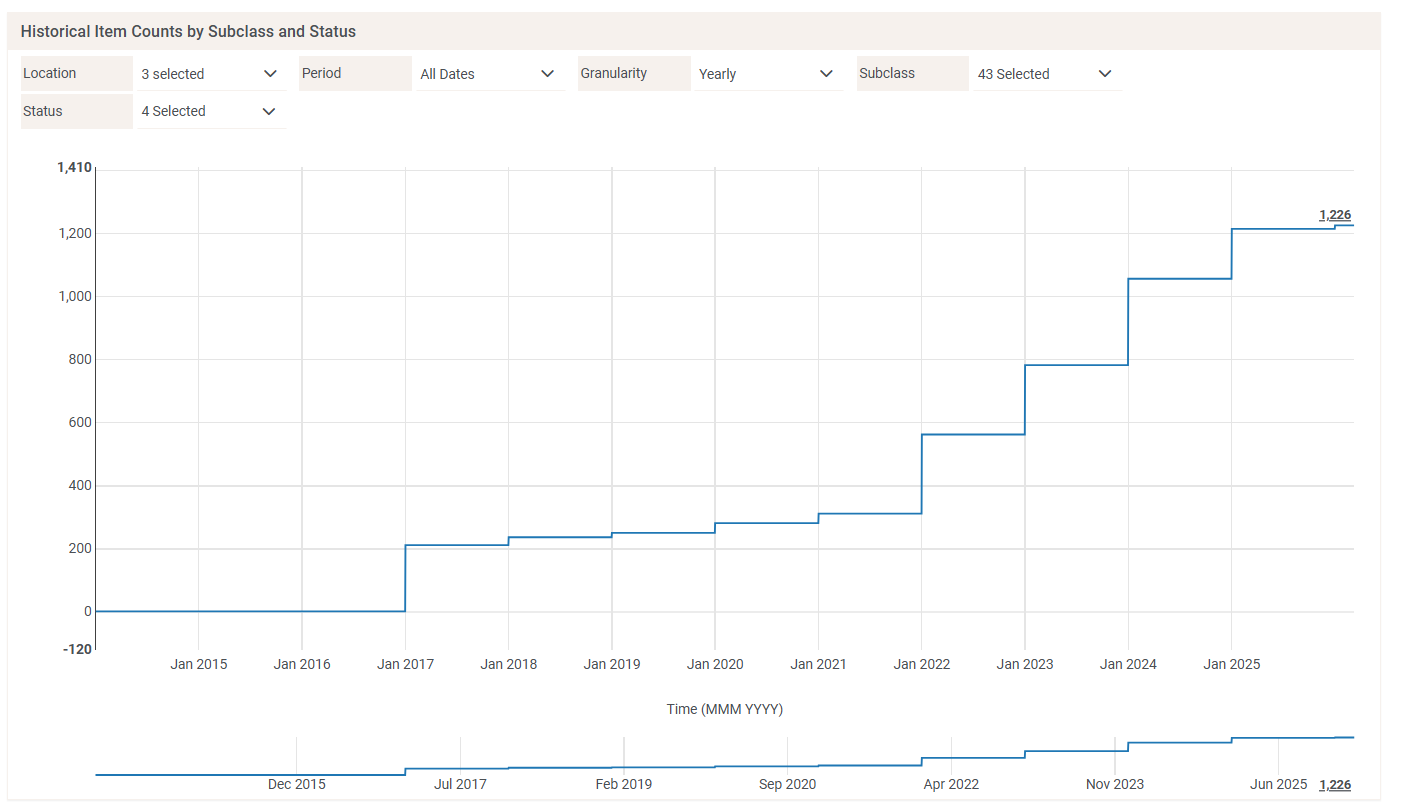Click the Jan 2017 x-axis tick label
The image size is (1401, 808).
[405, 664]
